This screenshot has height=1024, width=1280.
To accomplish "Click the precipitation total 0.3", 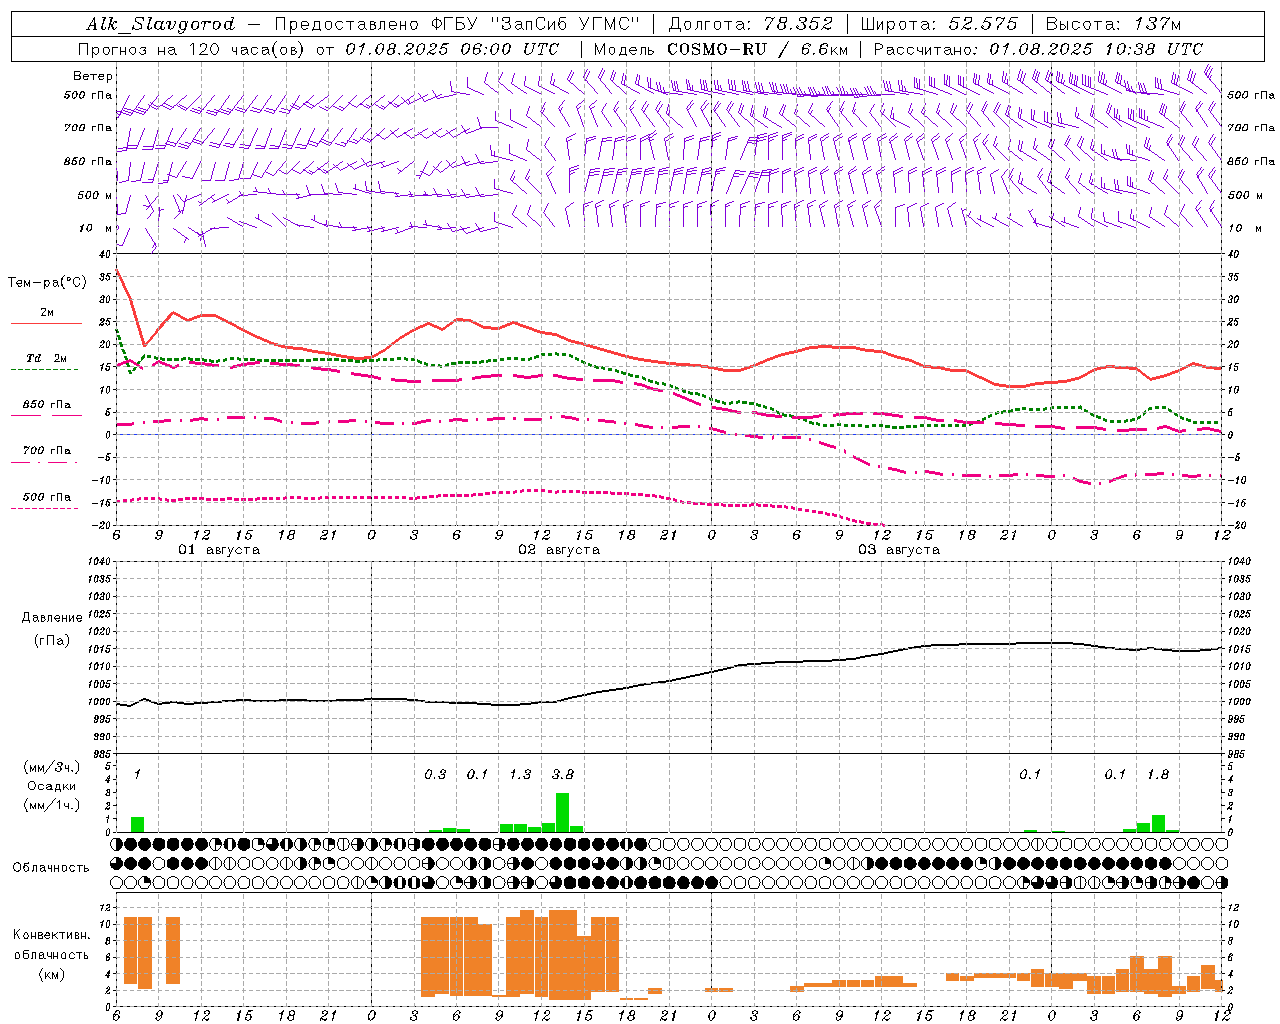I will pos(435,775).
